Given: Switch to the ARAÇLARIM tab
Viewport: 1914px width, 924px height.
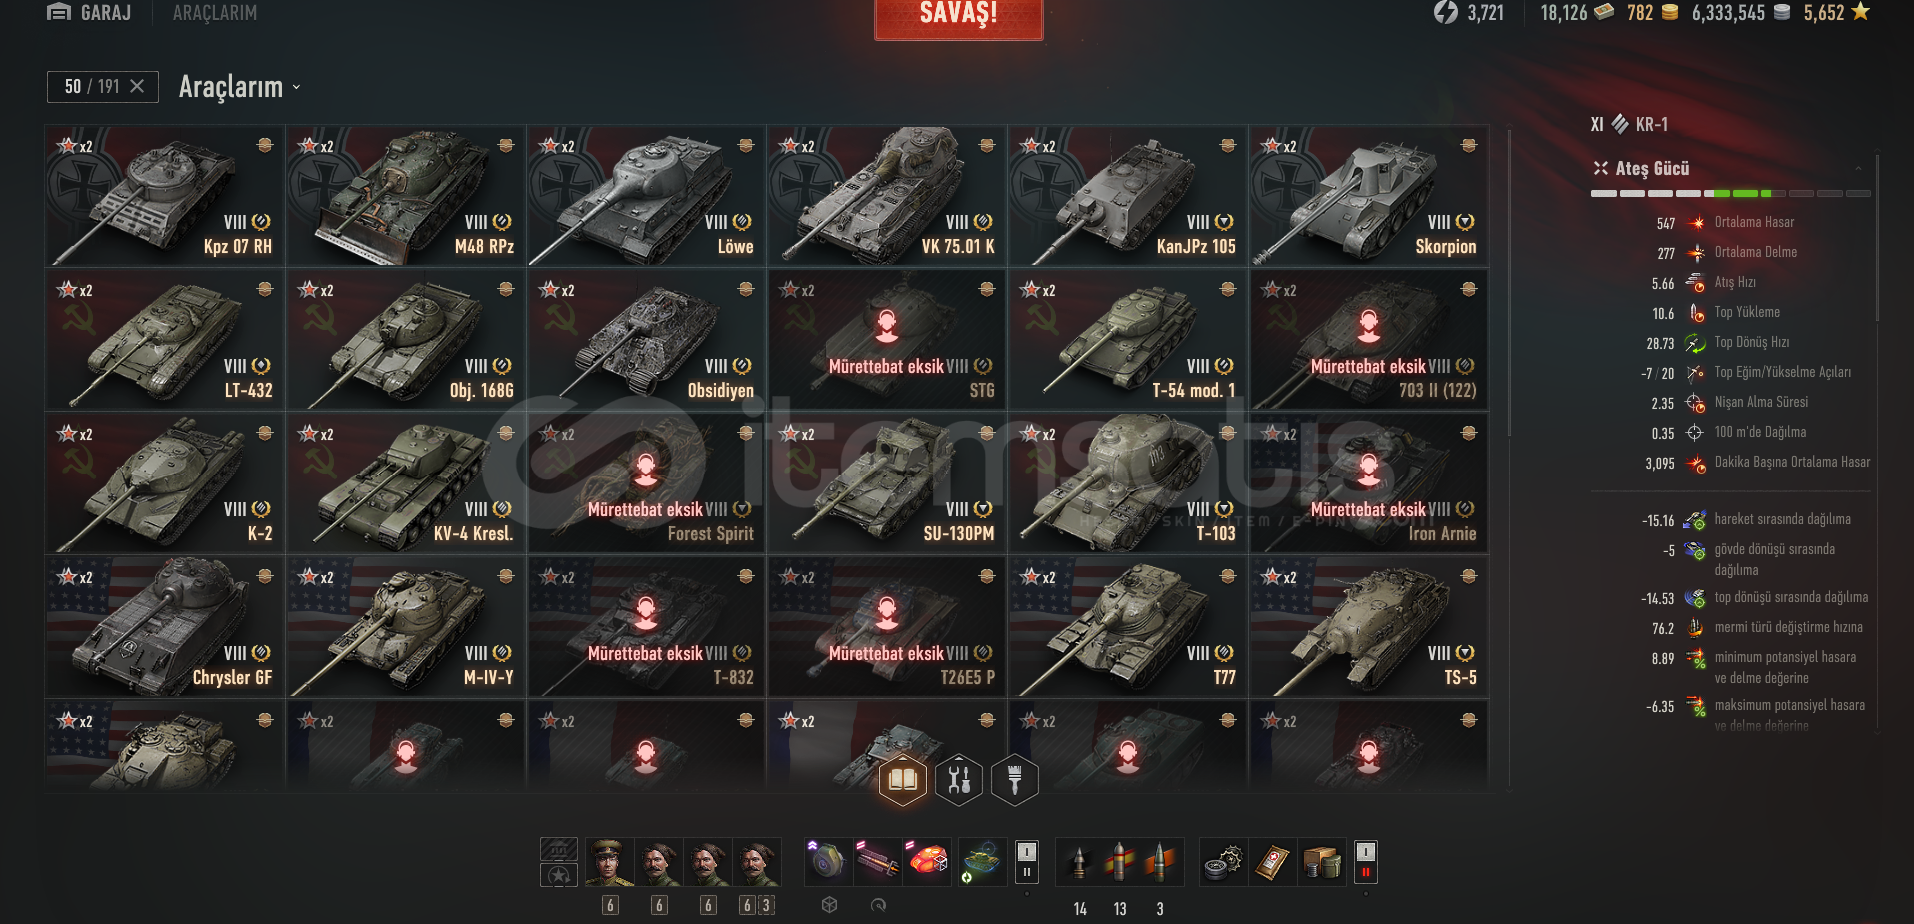Looking at the screenshot, I should 215,12.
